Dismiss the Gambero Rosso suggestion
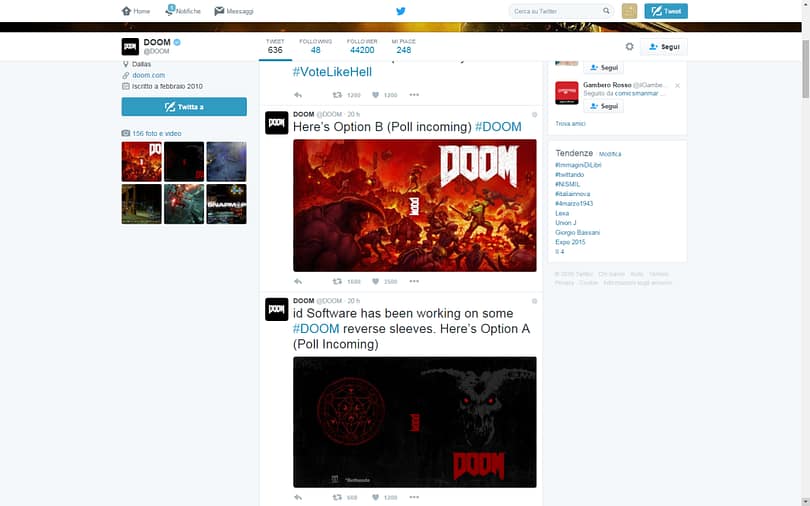This screenshot has width=810, height=506. [x=677, y=85]
